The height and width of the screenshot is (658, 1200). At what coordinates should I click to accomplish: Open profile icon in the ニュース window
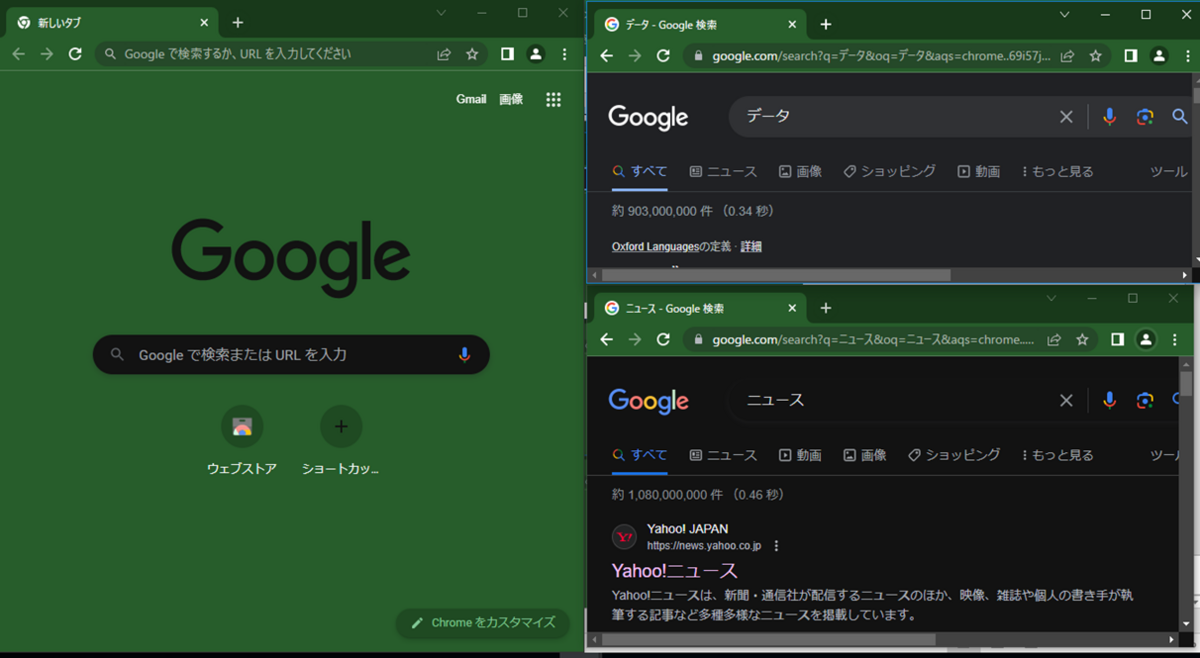(x=1146, y=340)
